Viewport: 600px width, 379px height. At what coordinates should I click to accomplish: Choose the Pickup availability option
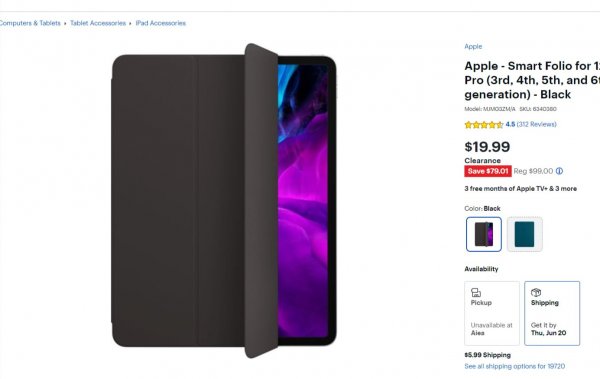click(x=492, y=313)
